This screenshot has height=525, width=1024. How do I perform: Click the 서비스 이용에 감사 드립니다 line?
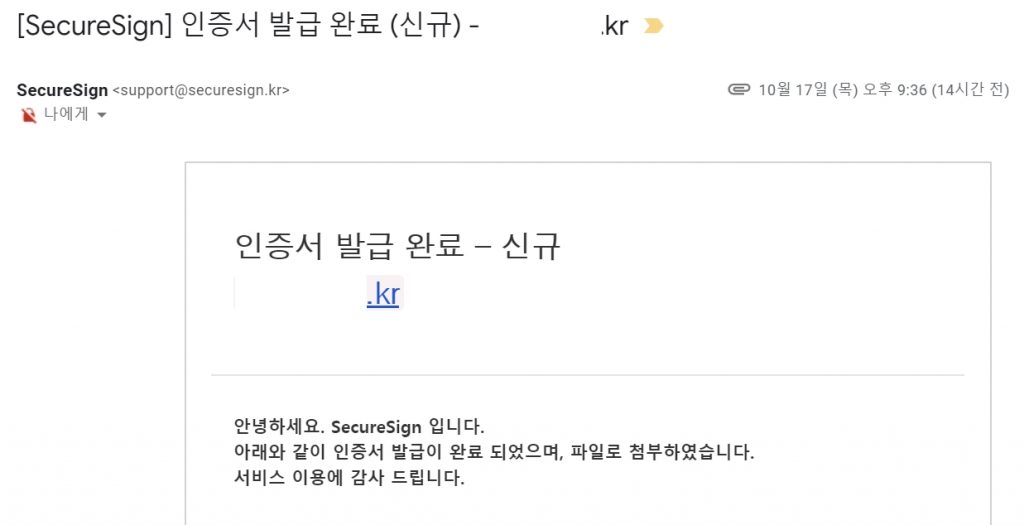coord(349,477)
